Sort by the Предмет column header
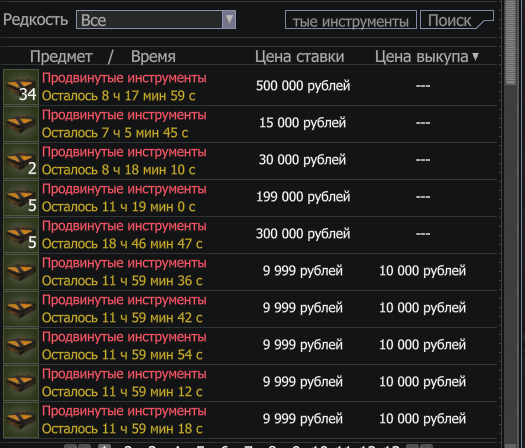 click(61, 57)
